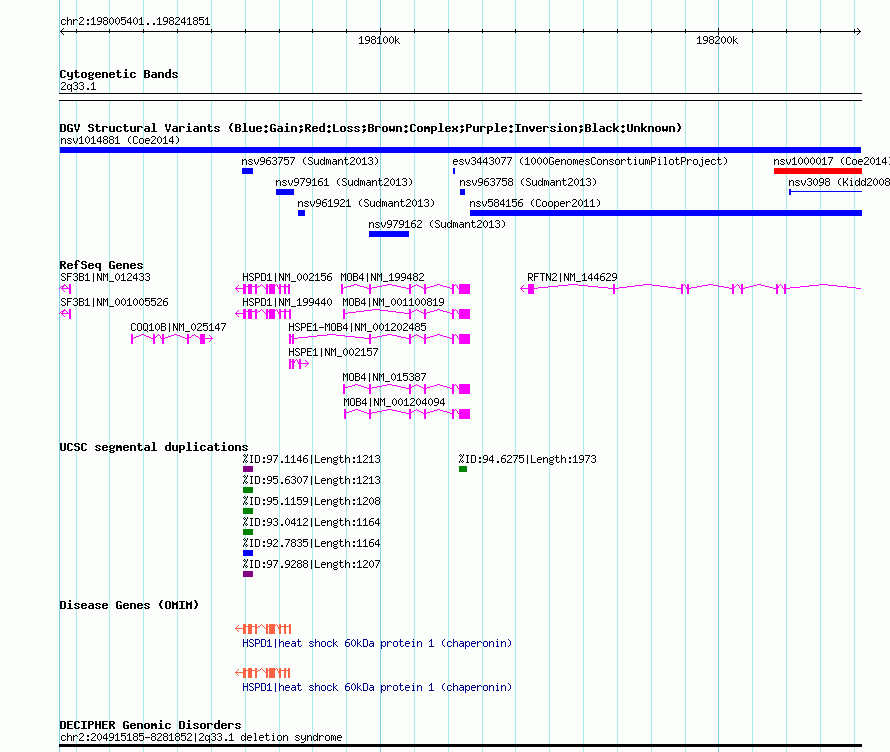The width and height of the screenshot is (890, 752).
Task: Select segmental duplication %ID:94.6275 Length:1973
Action: 528,459
